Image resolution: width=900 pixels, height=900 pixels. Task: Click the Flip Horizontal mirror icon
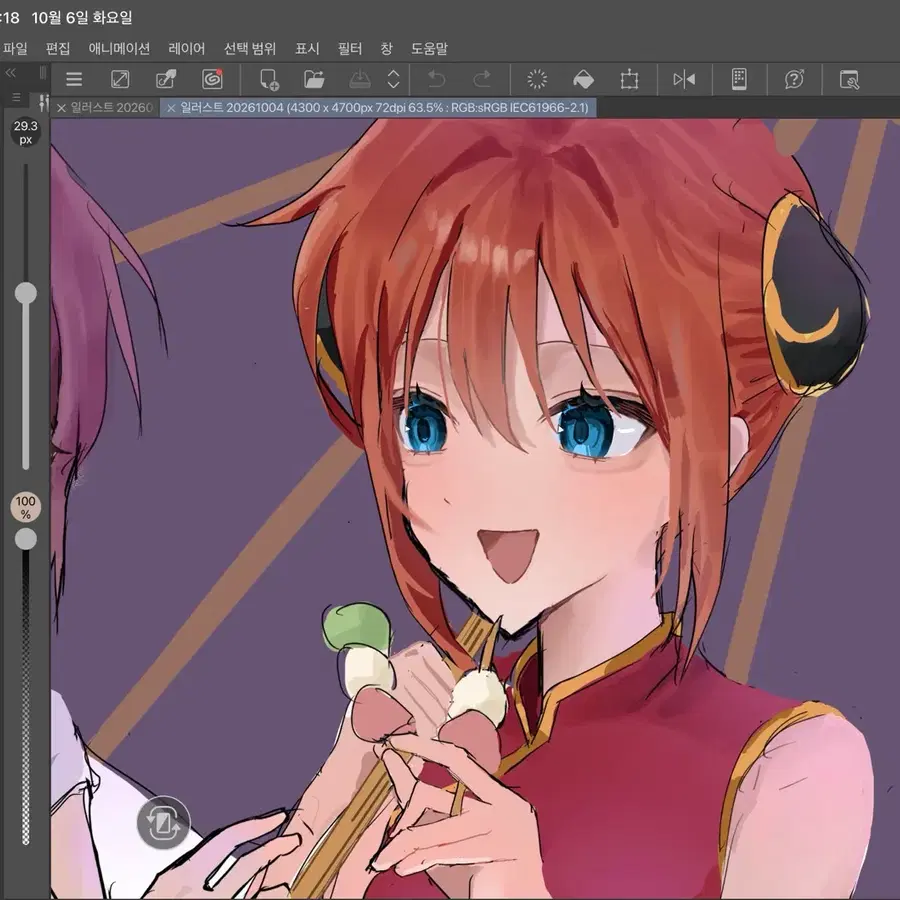click(684, 79)
